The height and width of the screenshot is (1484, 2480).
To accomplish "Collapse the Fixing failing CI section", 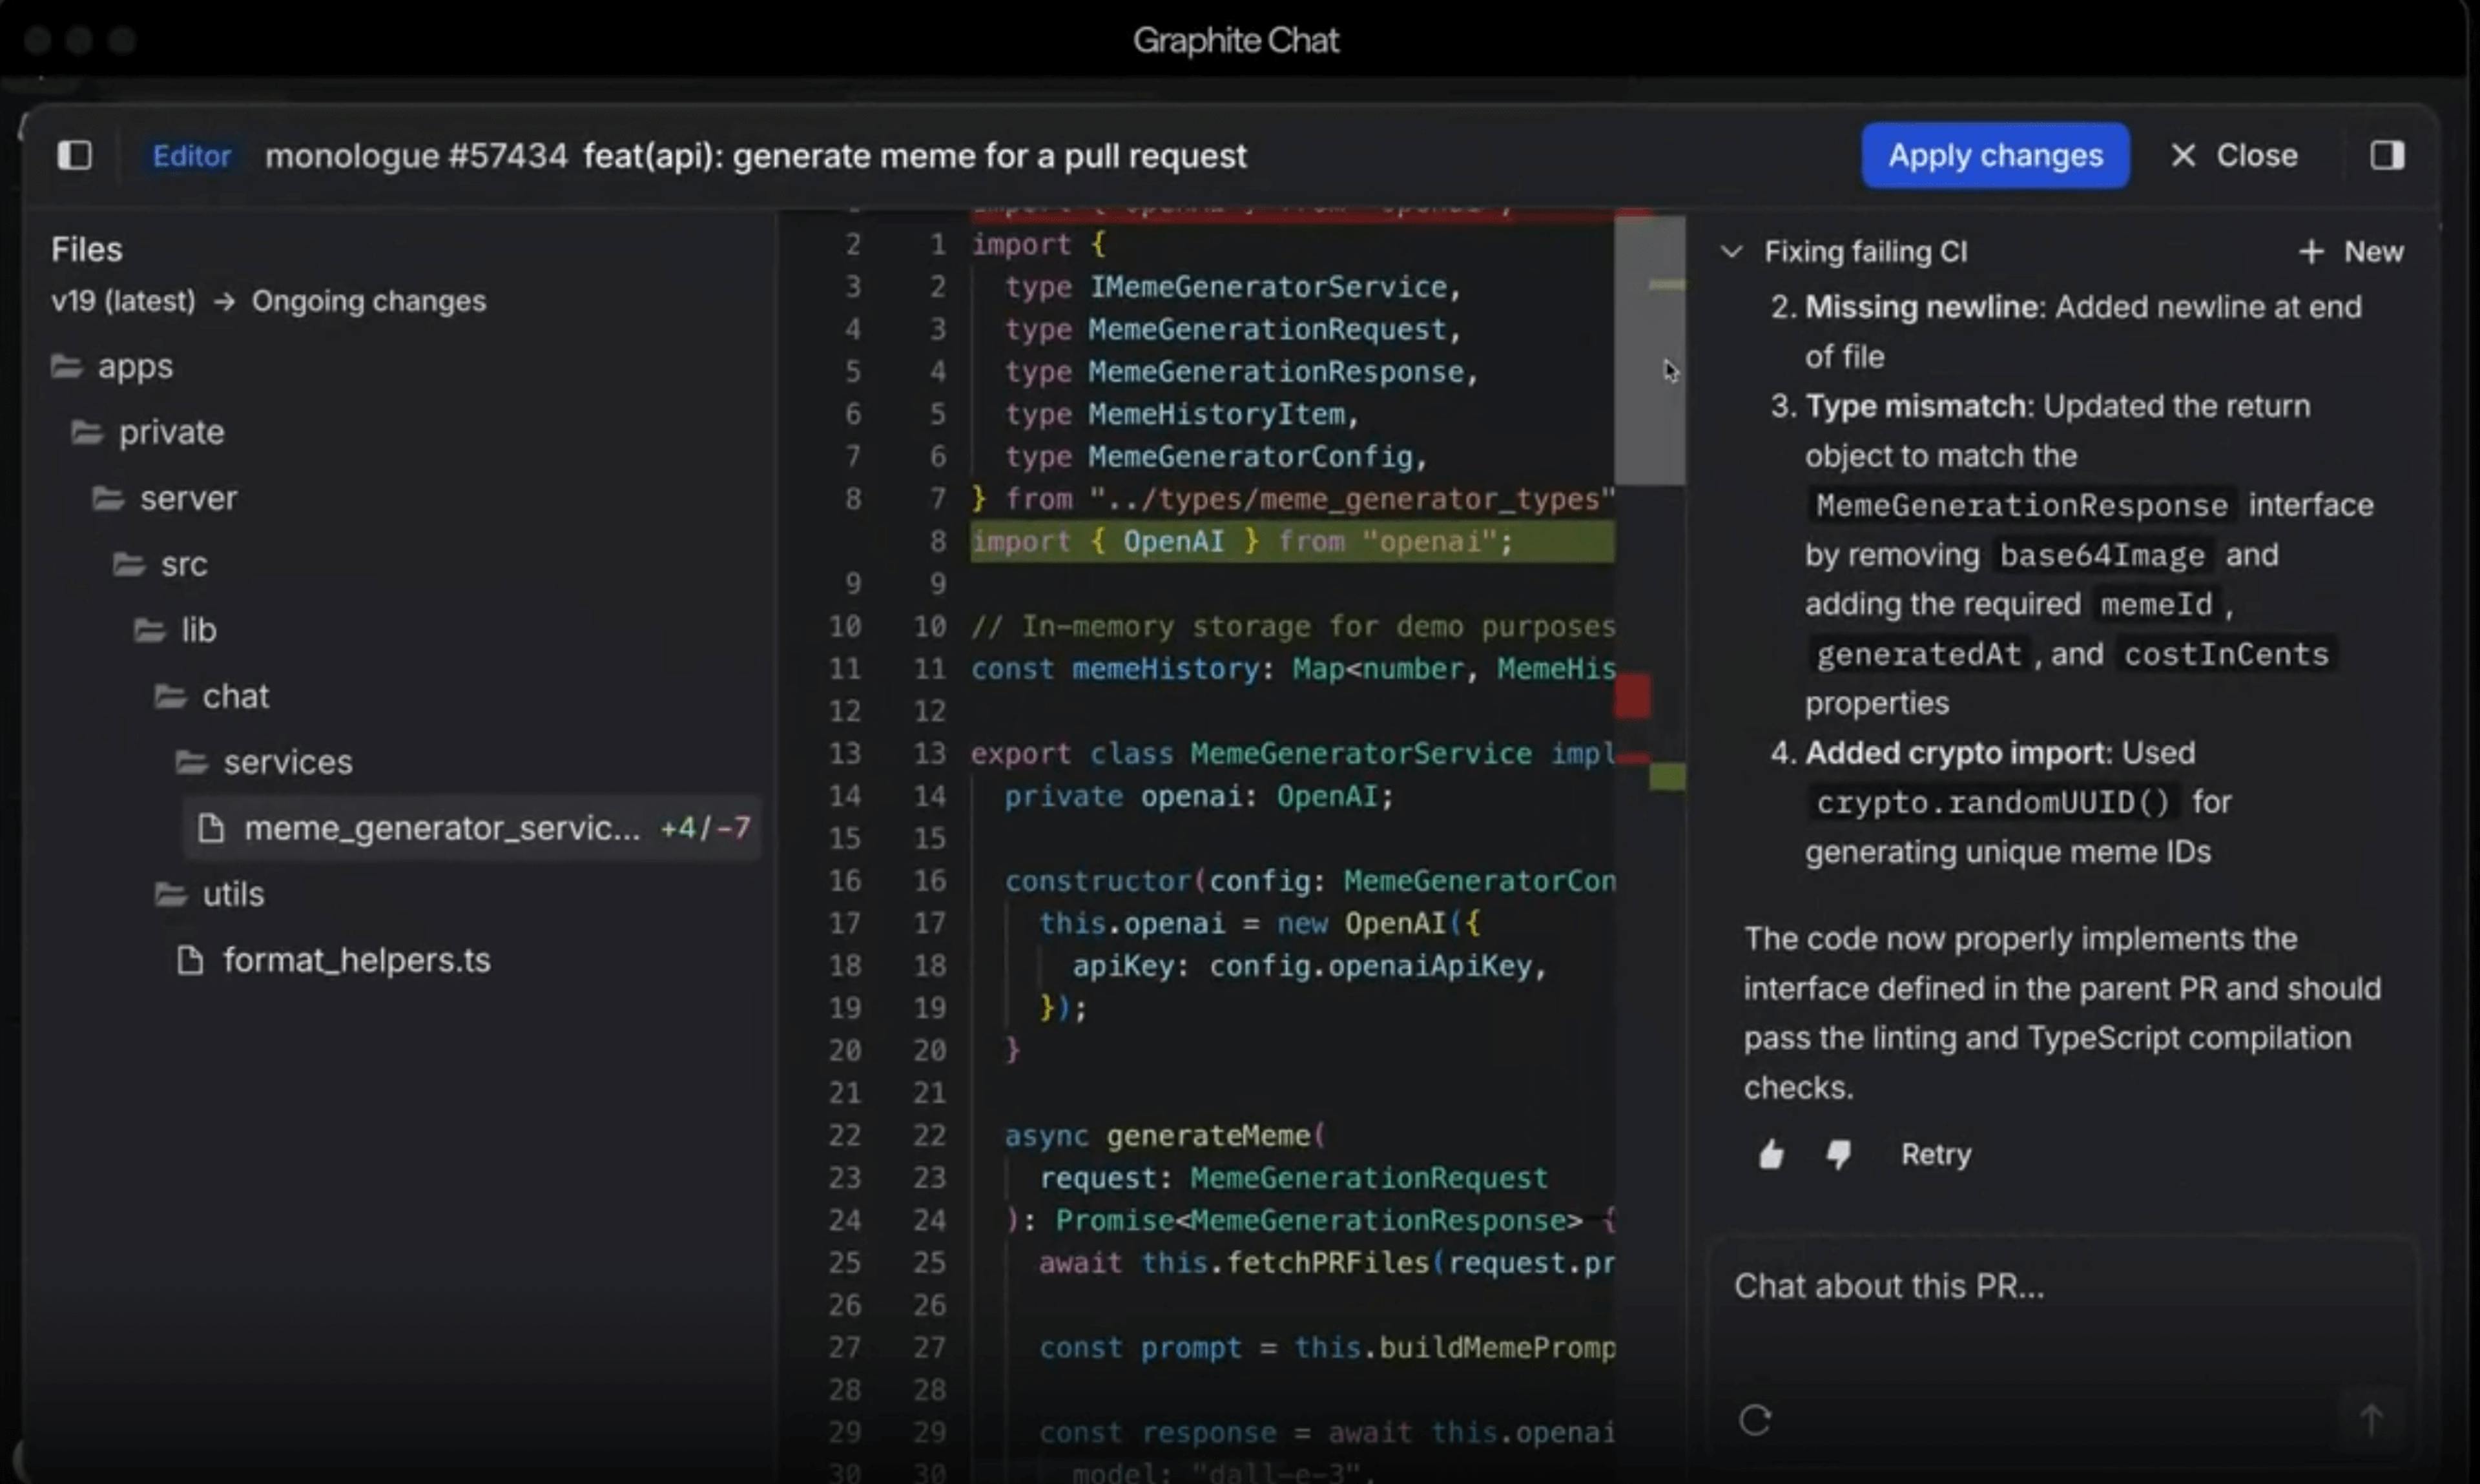I will (1731, 252).
